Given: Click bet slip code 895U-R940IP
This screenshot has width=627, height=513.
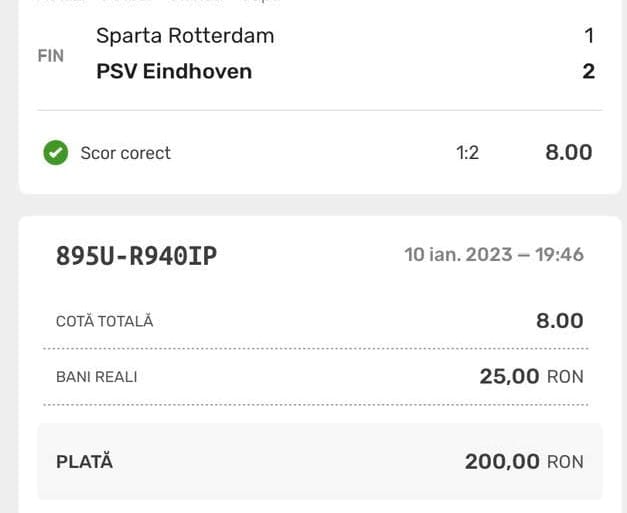Looking at the screenshot, I should [x=136, y=255].
